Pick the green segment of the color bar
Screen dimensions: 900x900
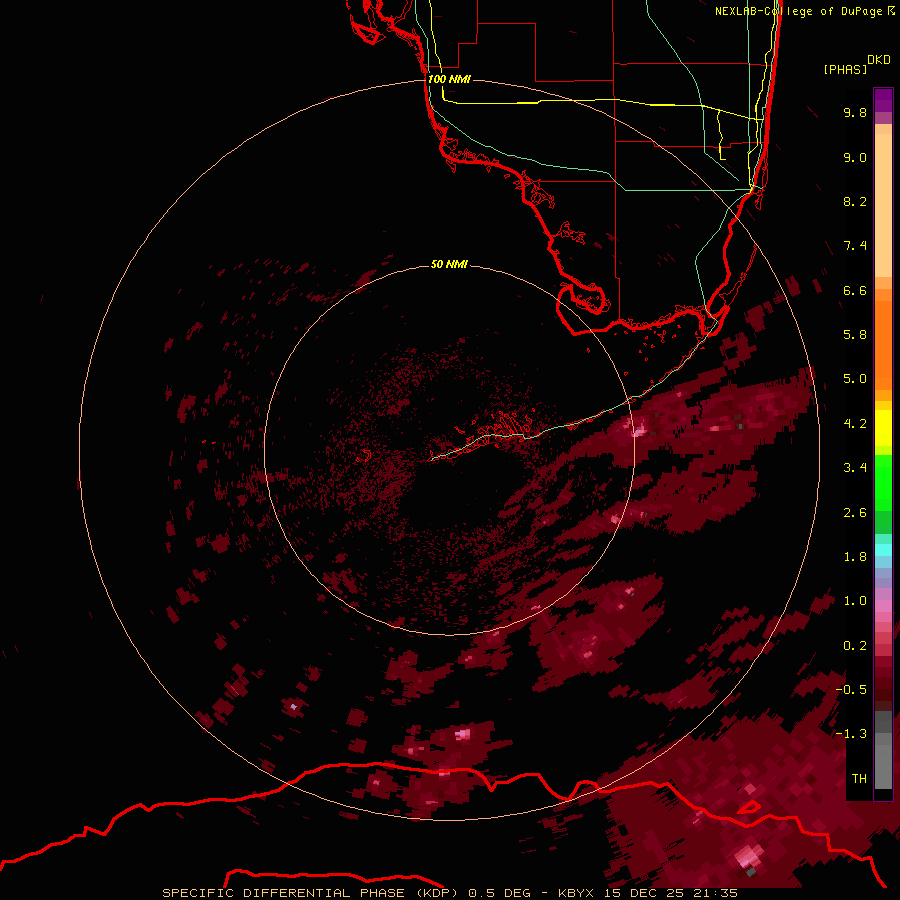883,482
